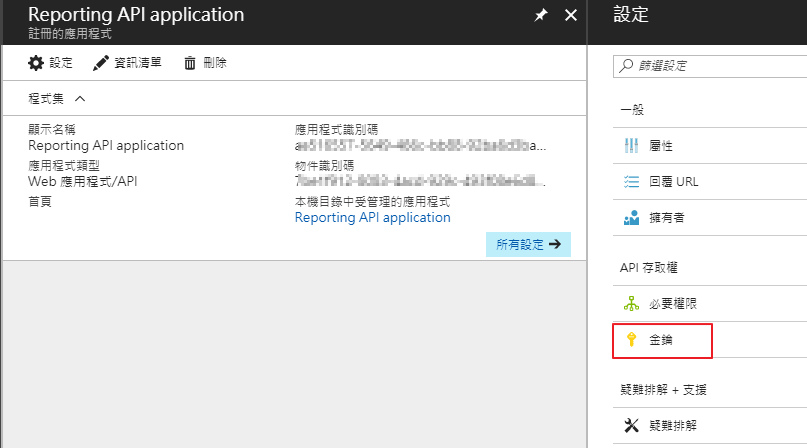
Task: Open 回覆 URL settings entry
Action: [673, 181]
